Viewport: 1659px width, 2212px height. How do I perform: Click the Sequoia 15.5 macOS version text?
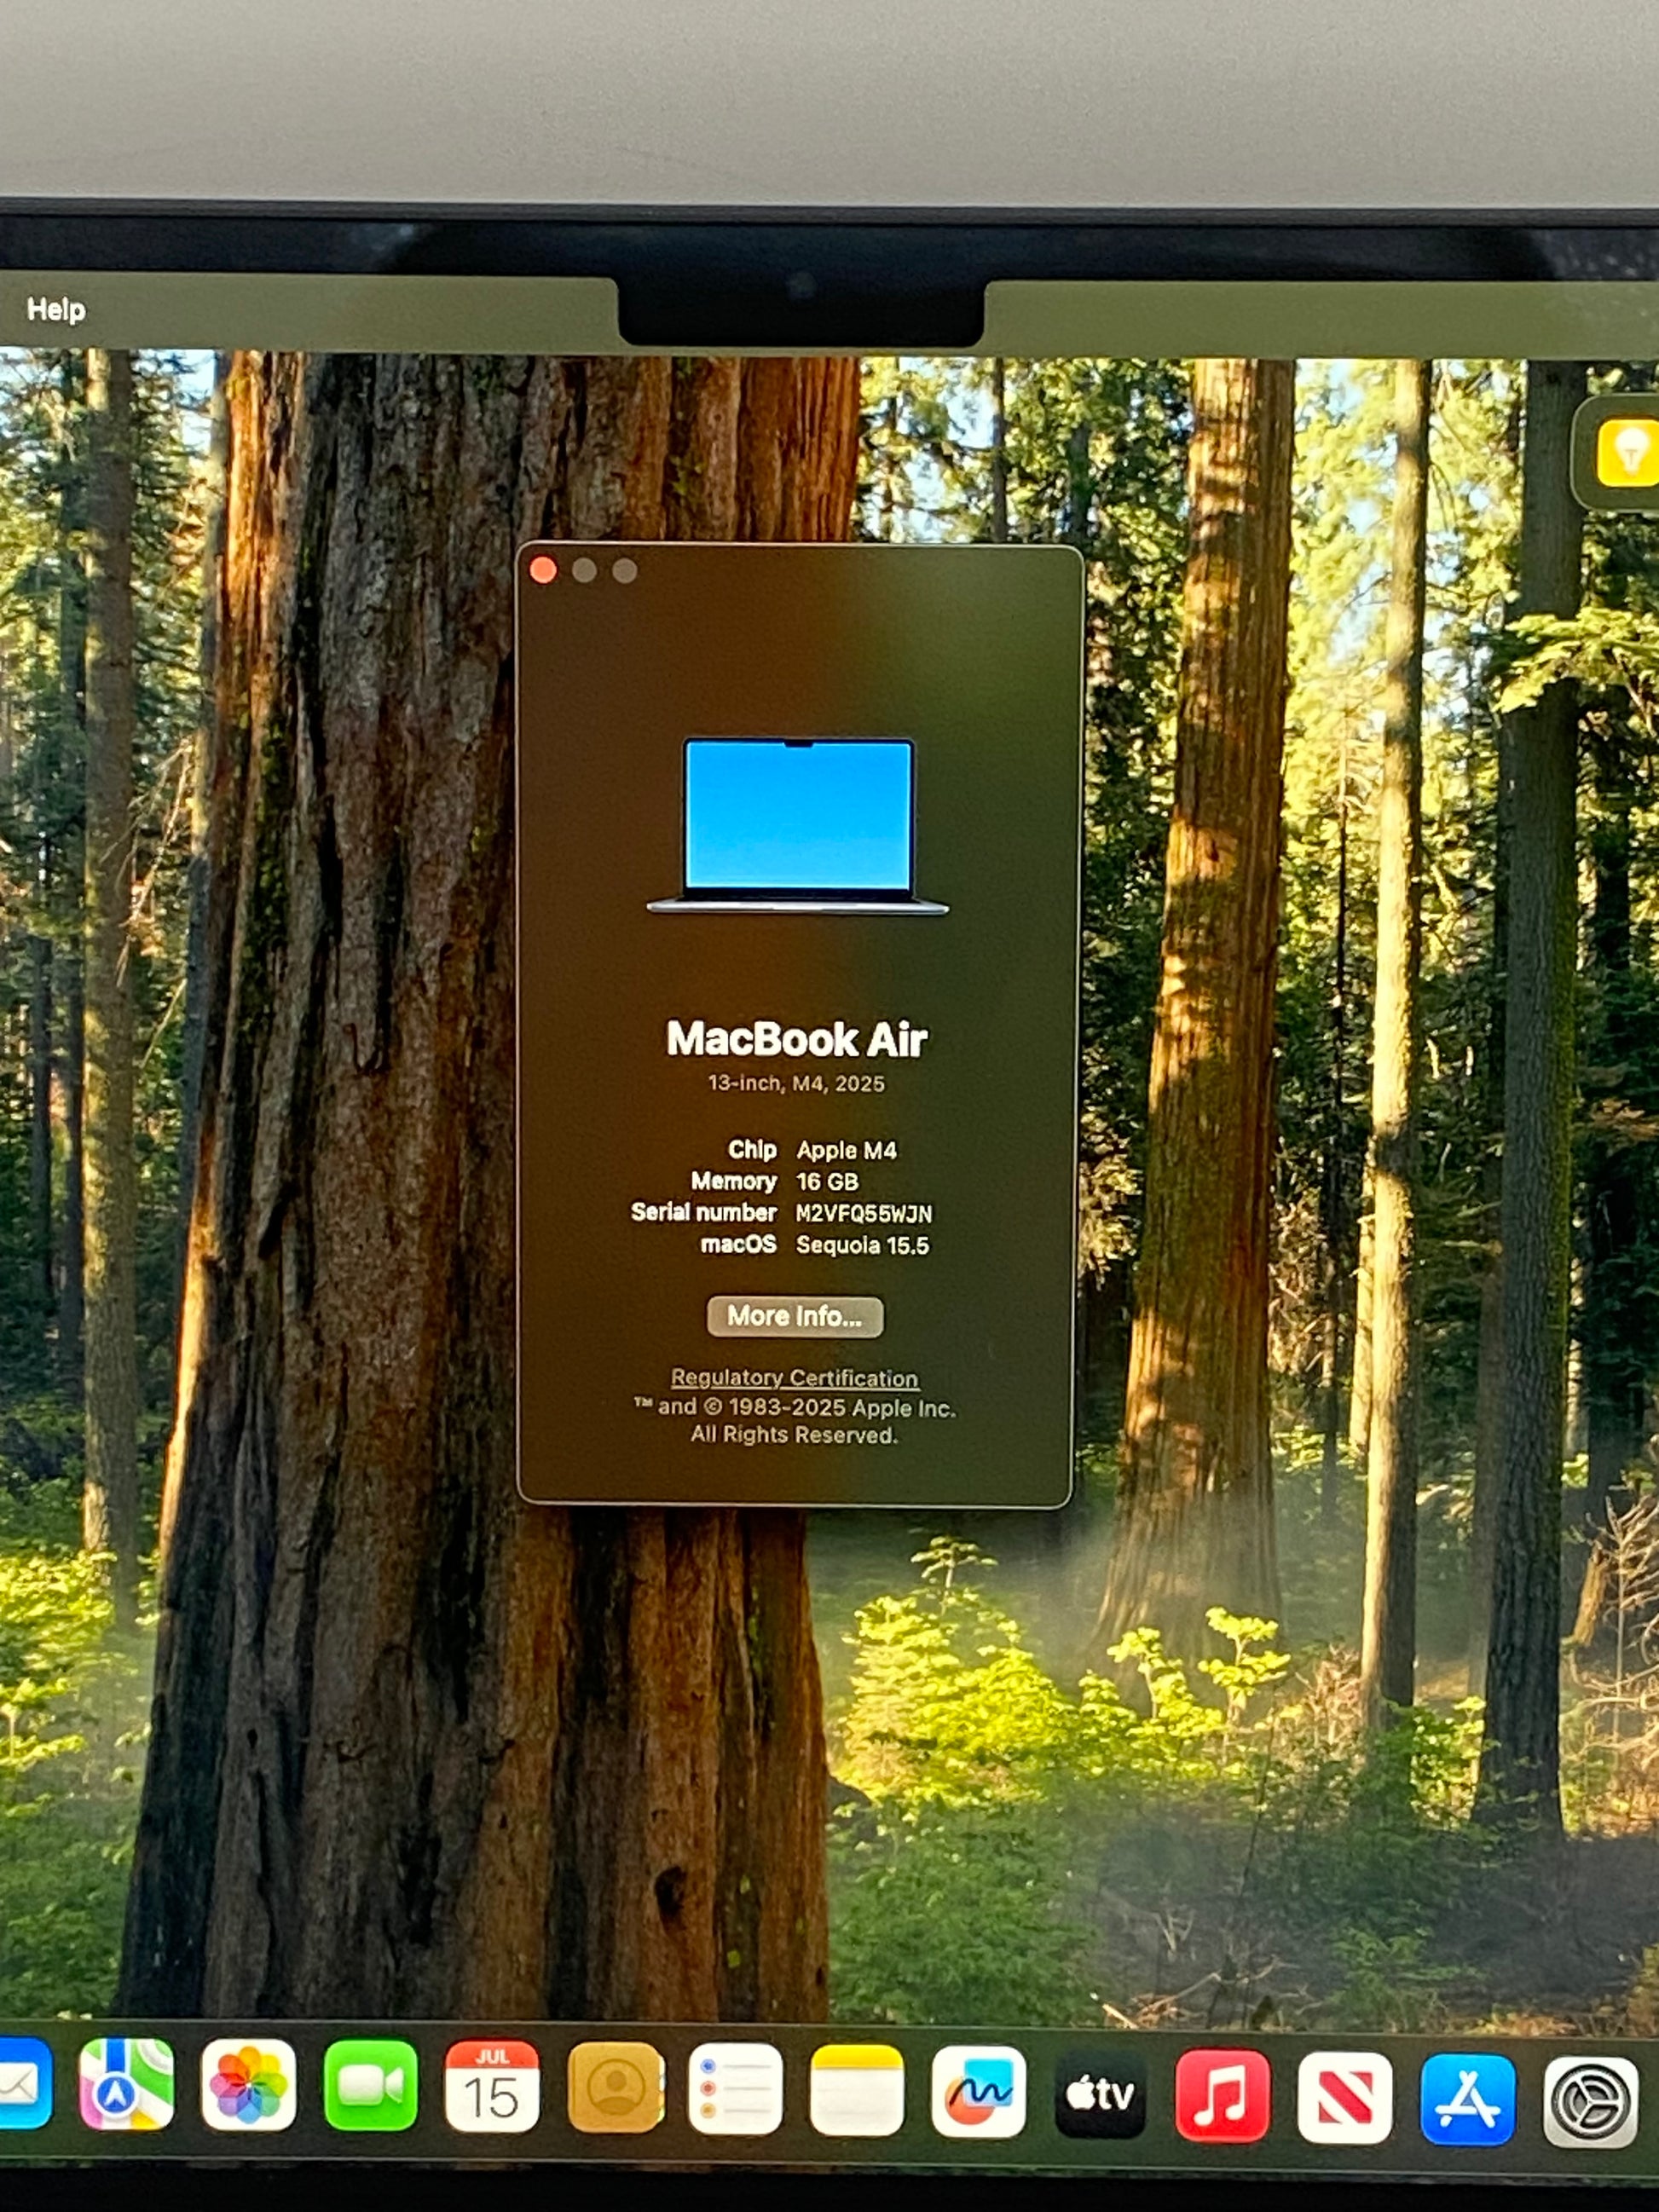[863, 1246]
